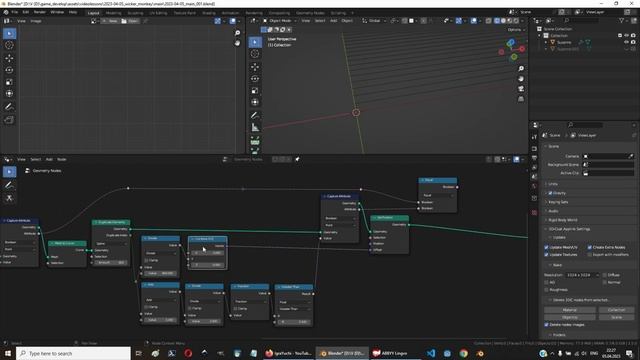The image size is (640, 360).
Task: Open the node editor Add menu
Action: coord(49,159)
